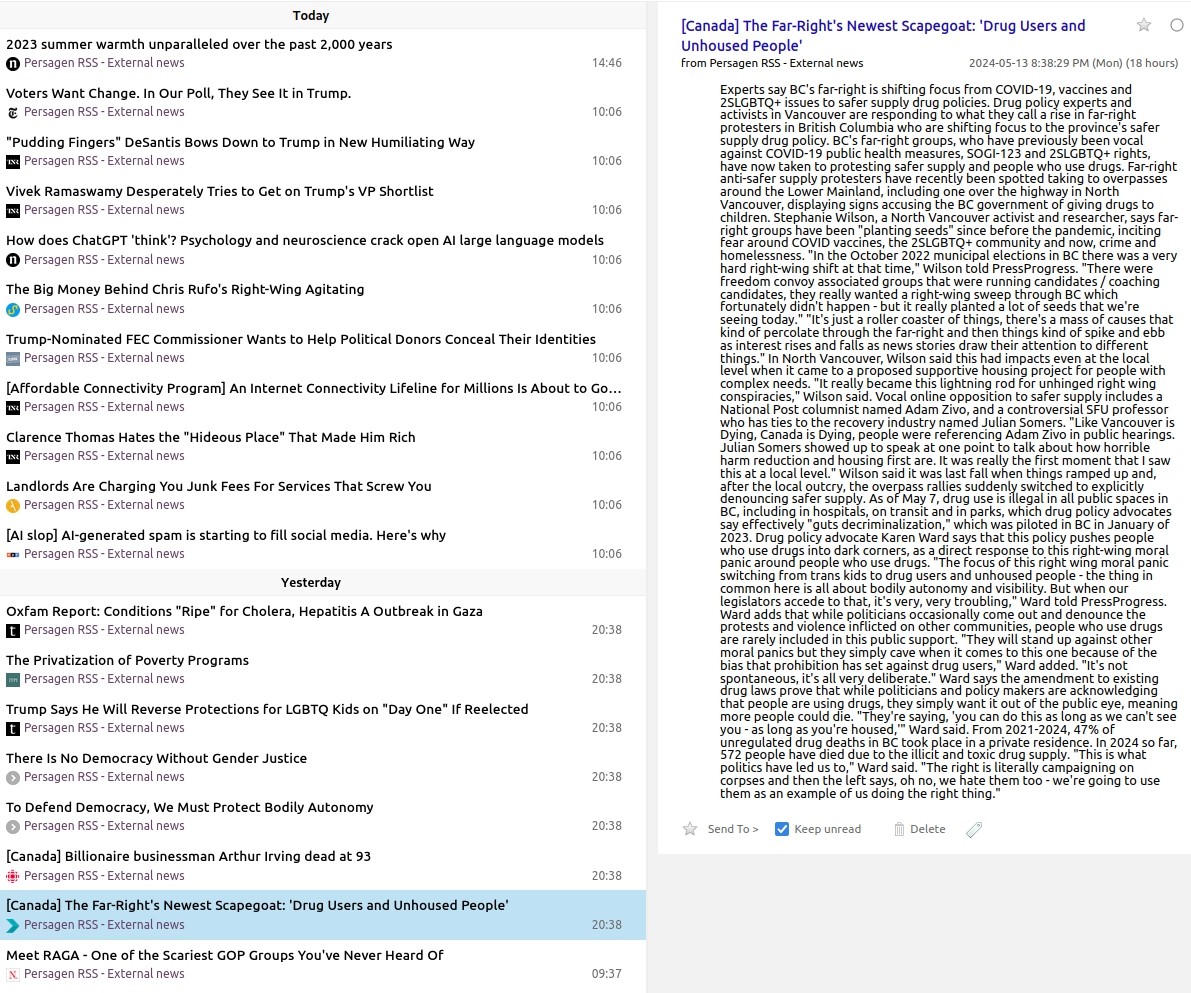Click favicon on FEC Commissioner article
This screenshot has height=993, width=1191.
[x=13, y=359]
